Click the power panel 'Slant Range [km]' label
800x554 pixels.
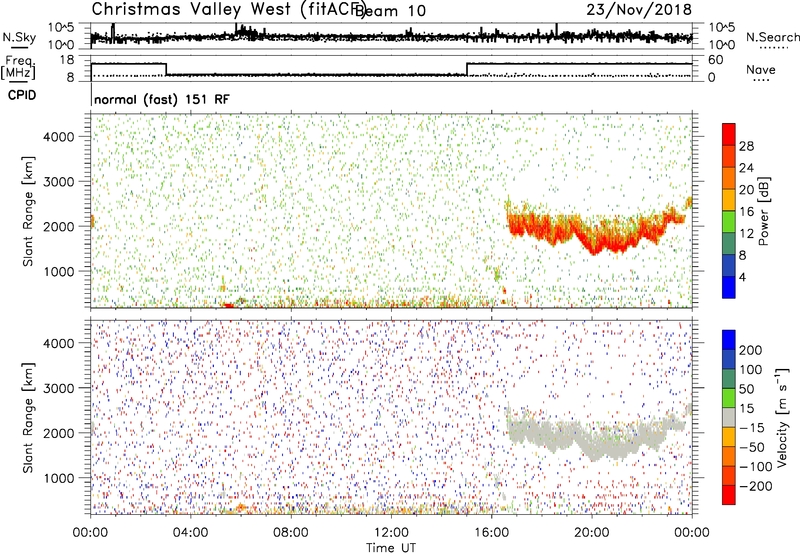(28, 211)
